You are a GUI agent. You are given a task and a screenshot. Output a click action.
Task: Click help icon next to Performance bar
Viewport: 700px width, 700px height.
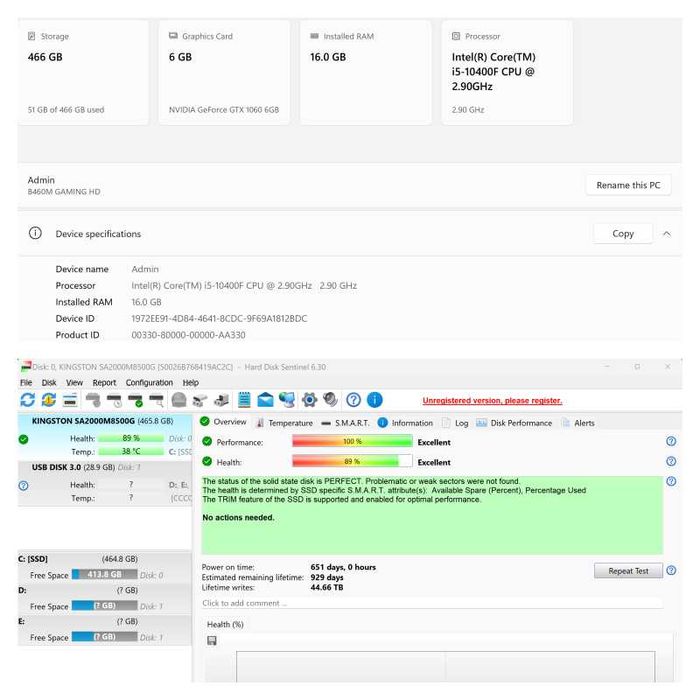point(671,441)
